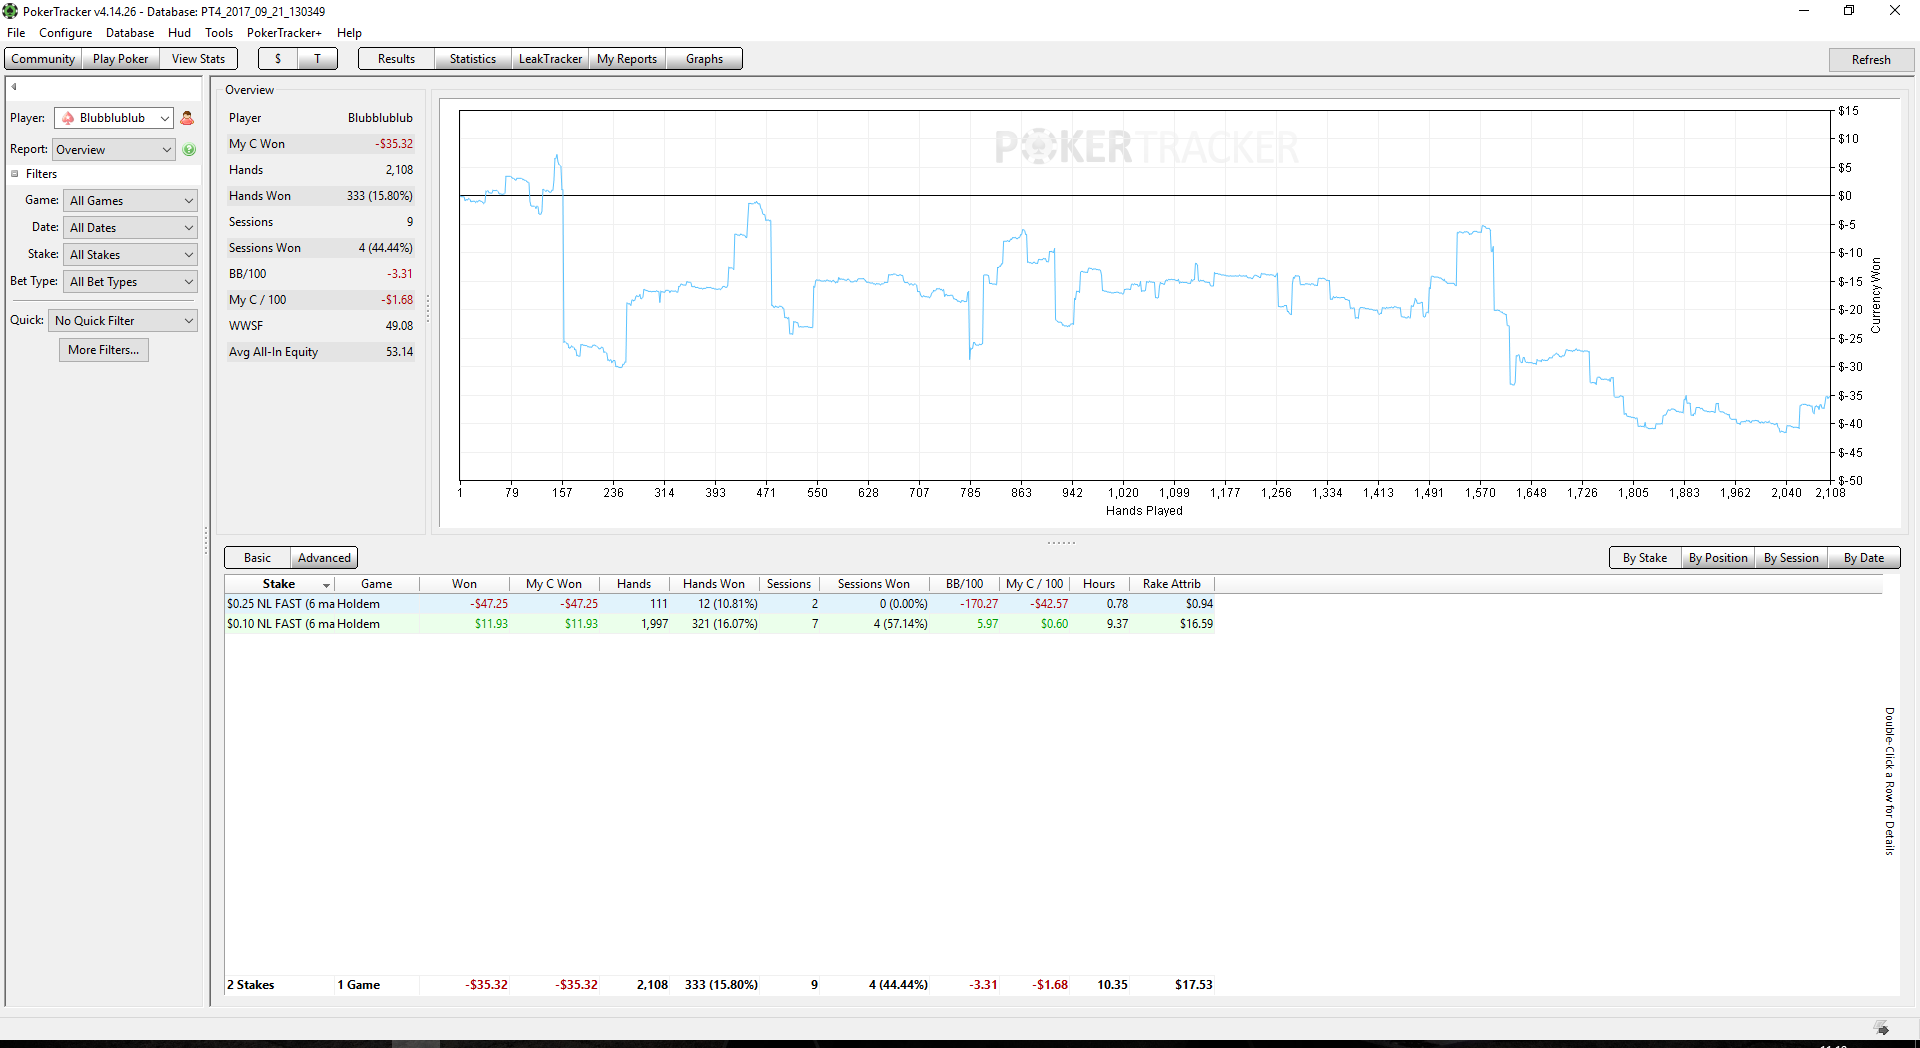
Task: Open the Configure menu
Action: pos(66,33)
